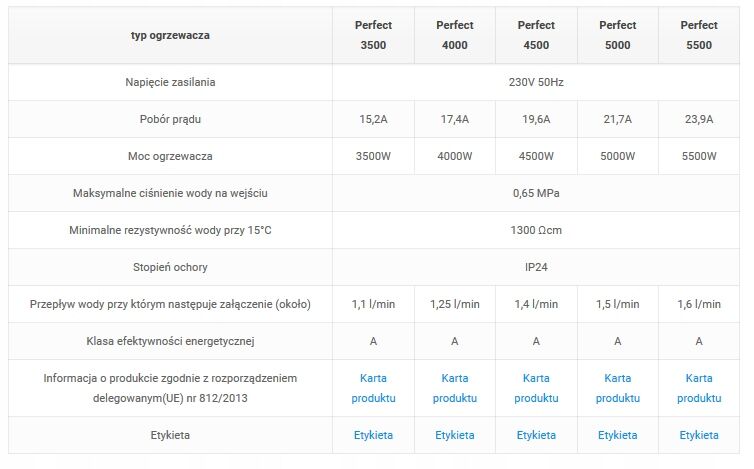This screenshot has width=754, height=469.
Task: Click Etykieta link in Perfect 5000 column
Action: coord(618,435)
